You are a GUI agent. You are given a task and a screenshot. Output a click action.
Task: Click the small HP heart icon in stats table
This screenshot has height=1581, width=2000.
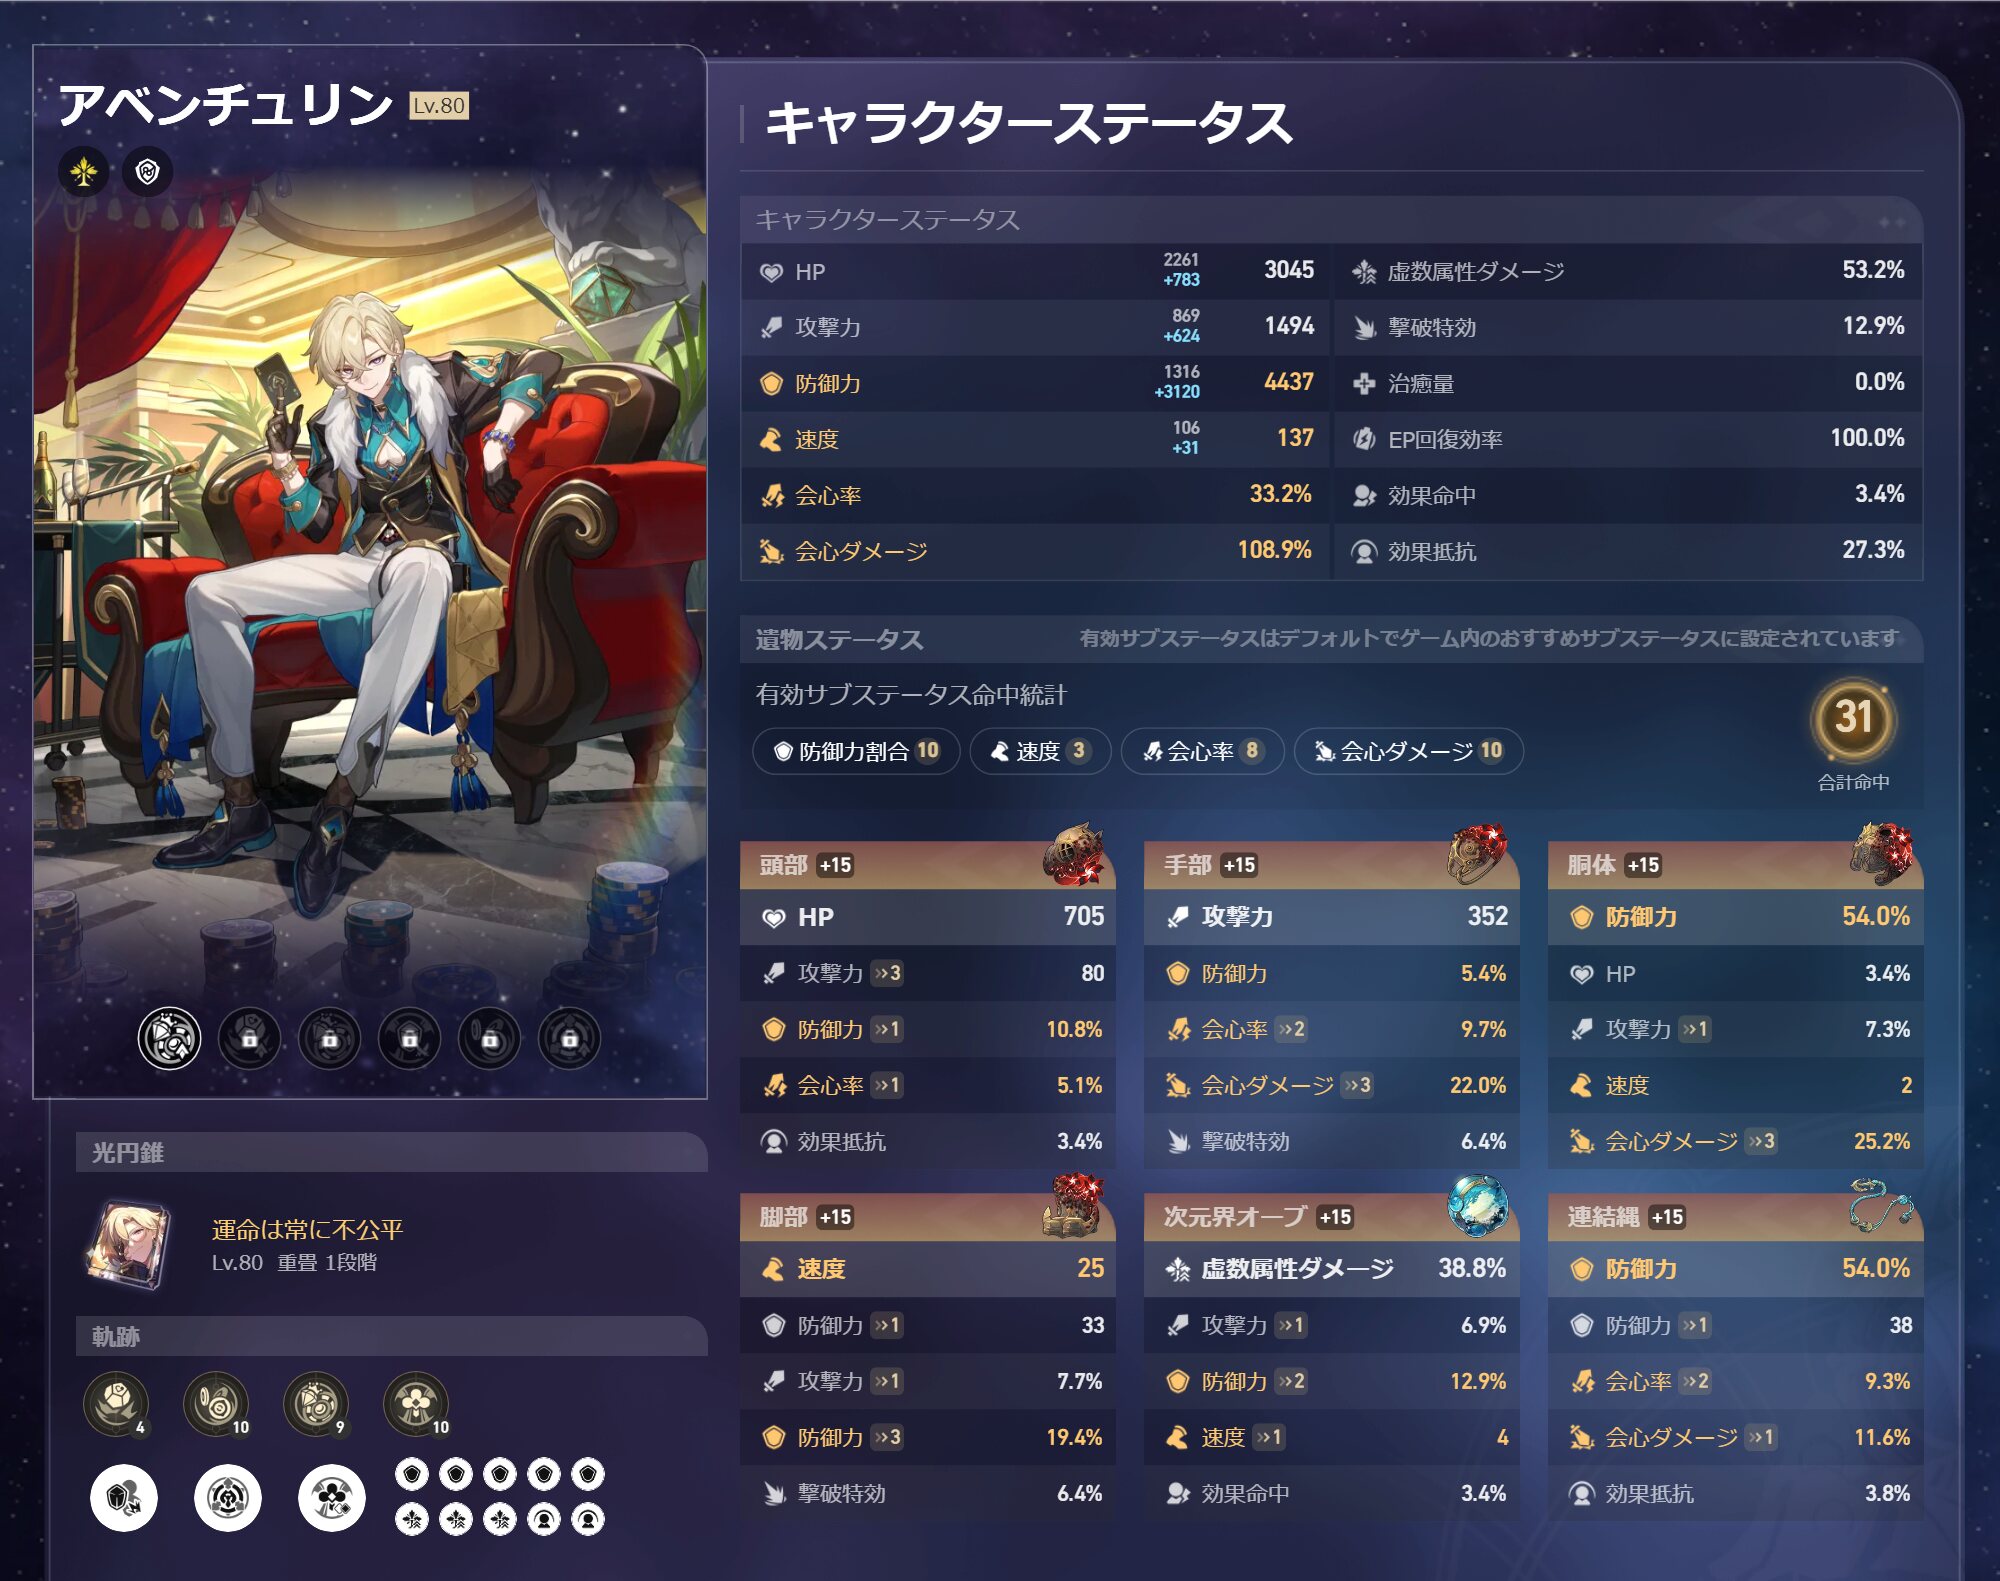click(x=771, y=272)
